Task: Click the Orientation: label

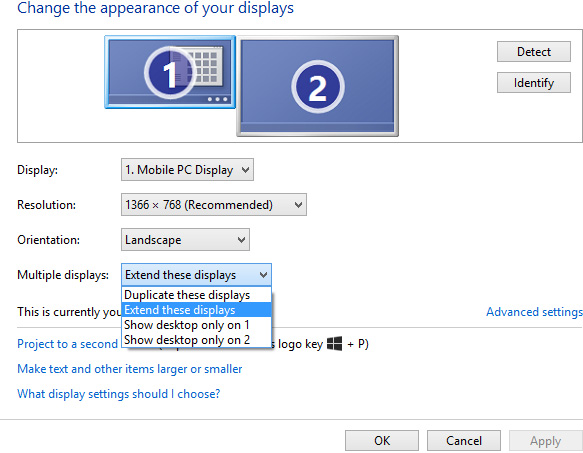Action: coord(49,240)
